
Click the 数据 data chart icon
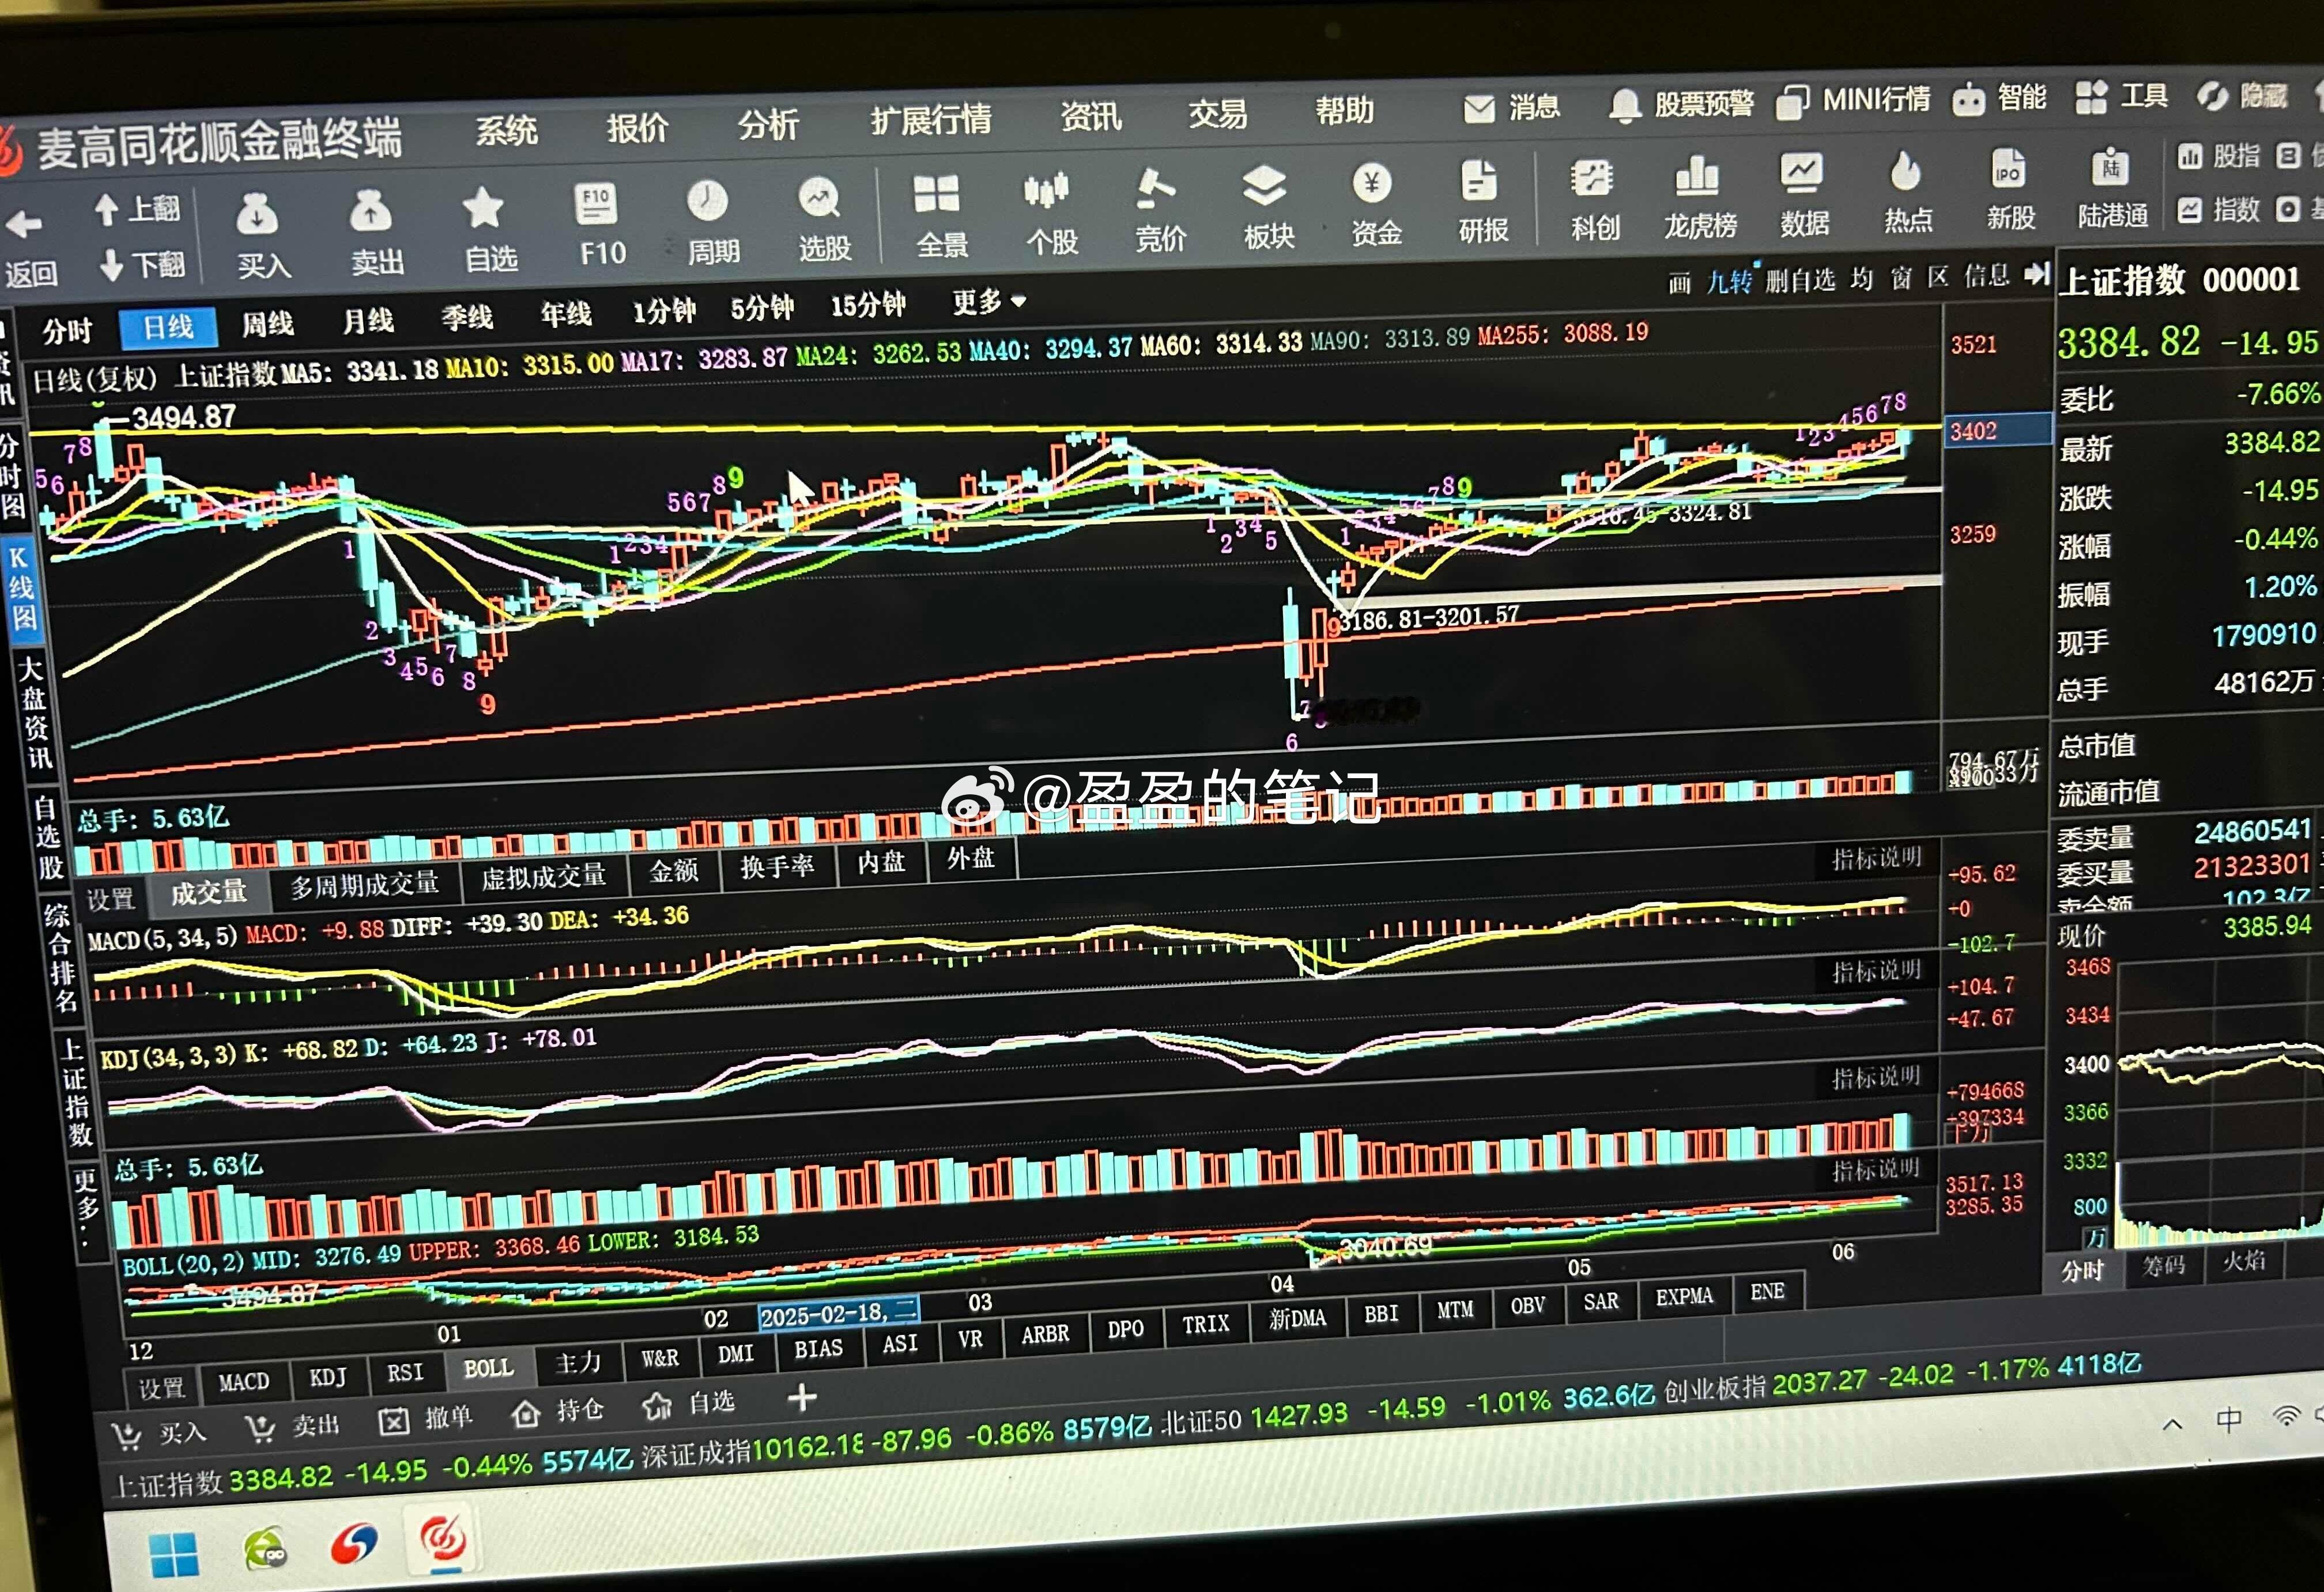point(1801,173)
